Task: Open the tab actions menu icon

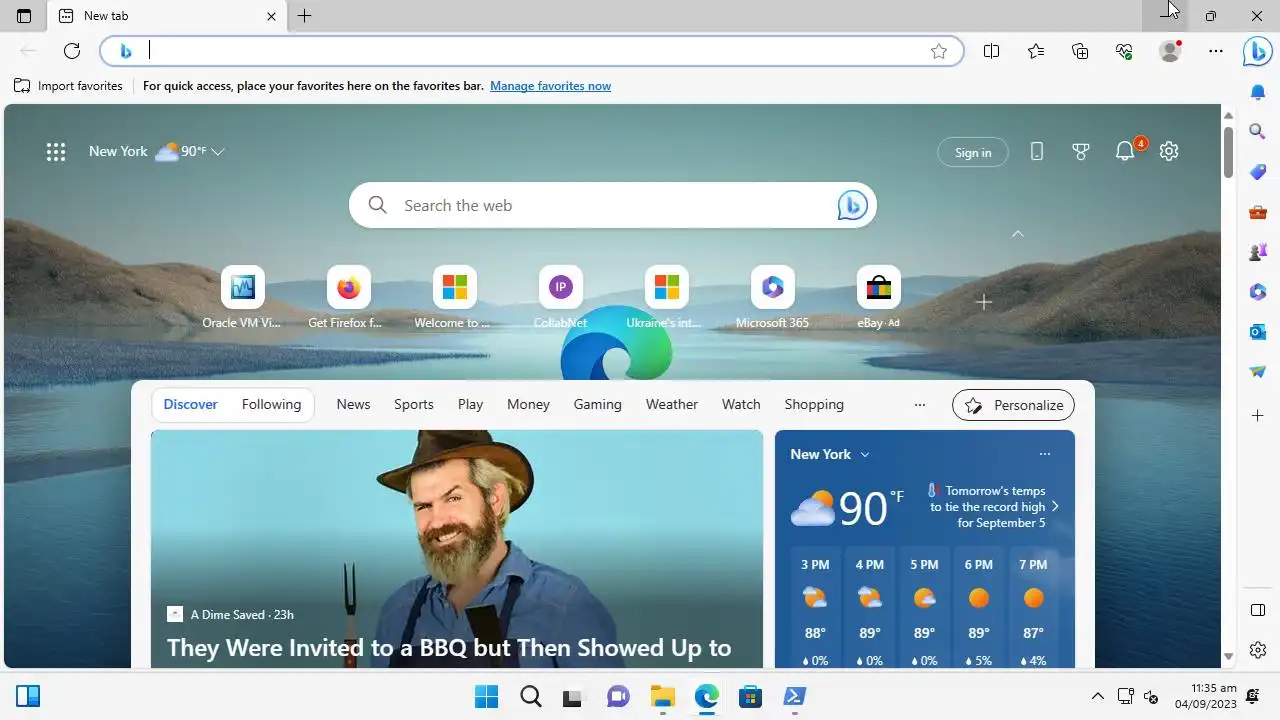Action: (24, 16)
